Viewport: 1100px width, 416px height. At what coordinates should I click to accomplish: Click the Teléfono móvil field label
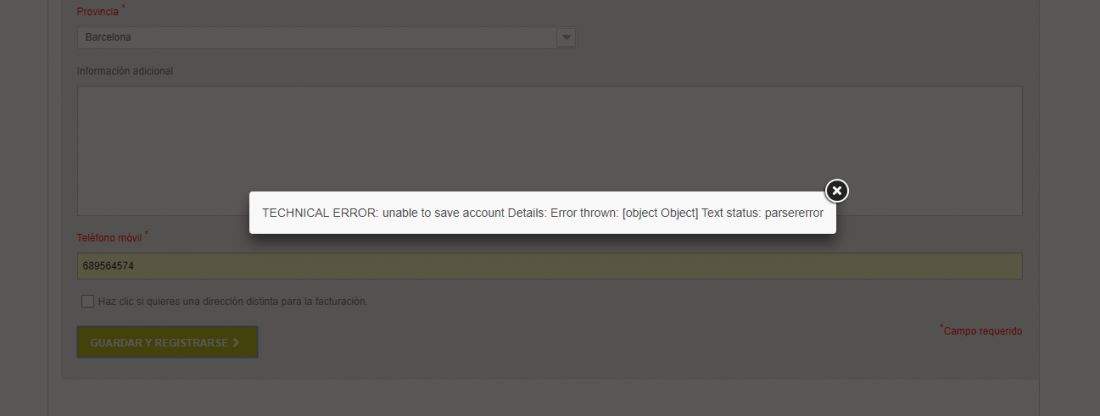[109, 238]
